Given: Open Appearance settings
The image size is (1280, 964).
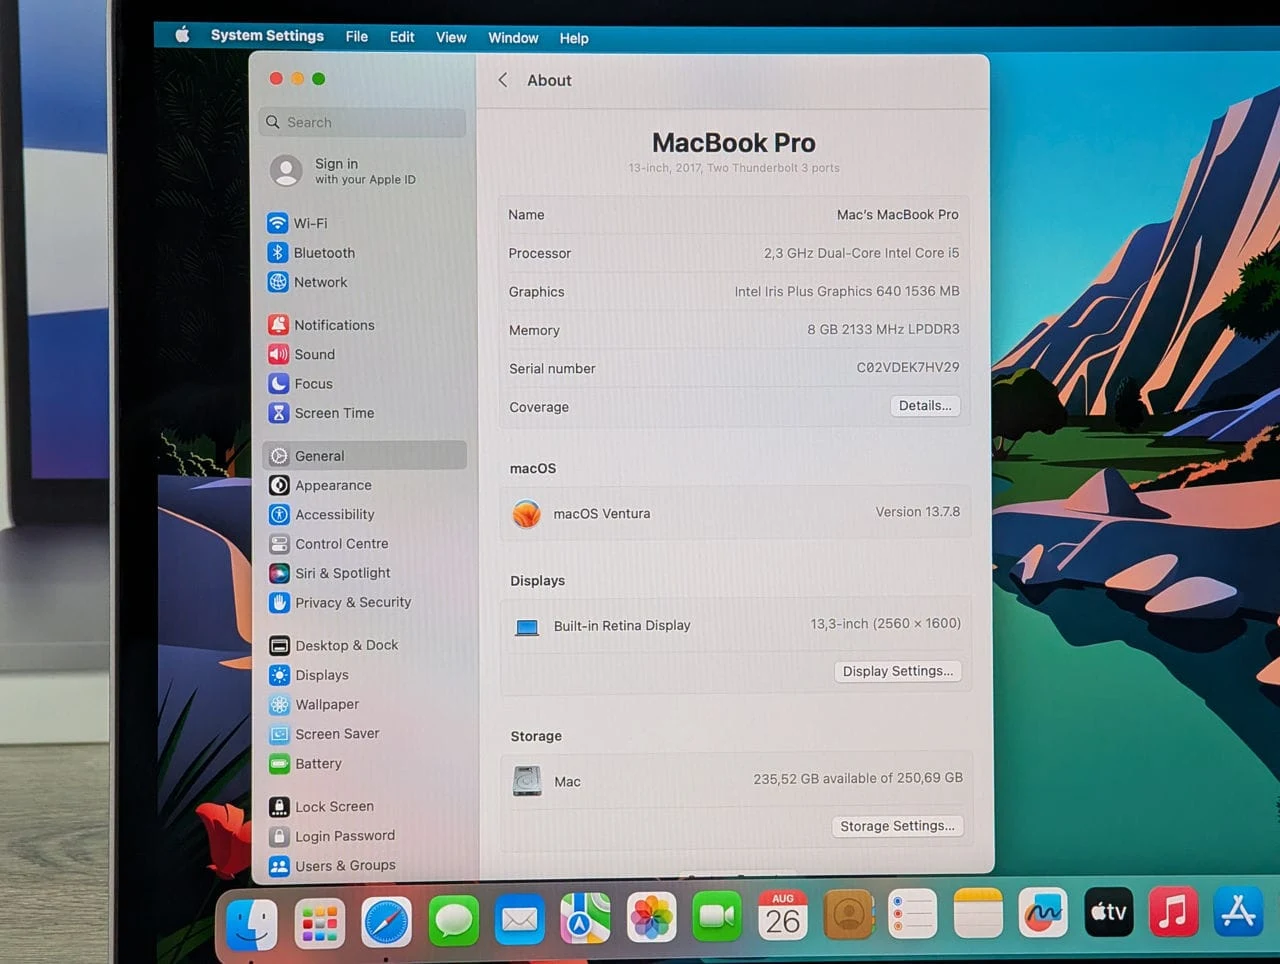Looking at the screenshot, I should pyautogui.click(x=320, y=485).
